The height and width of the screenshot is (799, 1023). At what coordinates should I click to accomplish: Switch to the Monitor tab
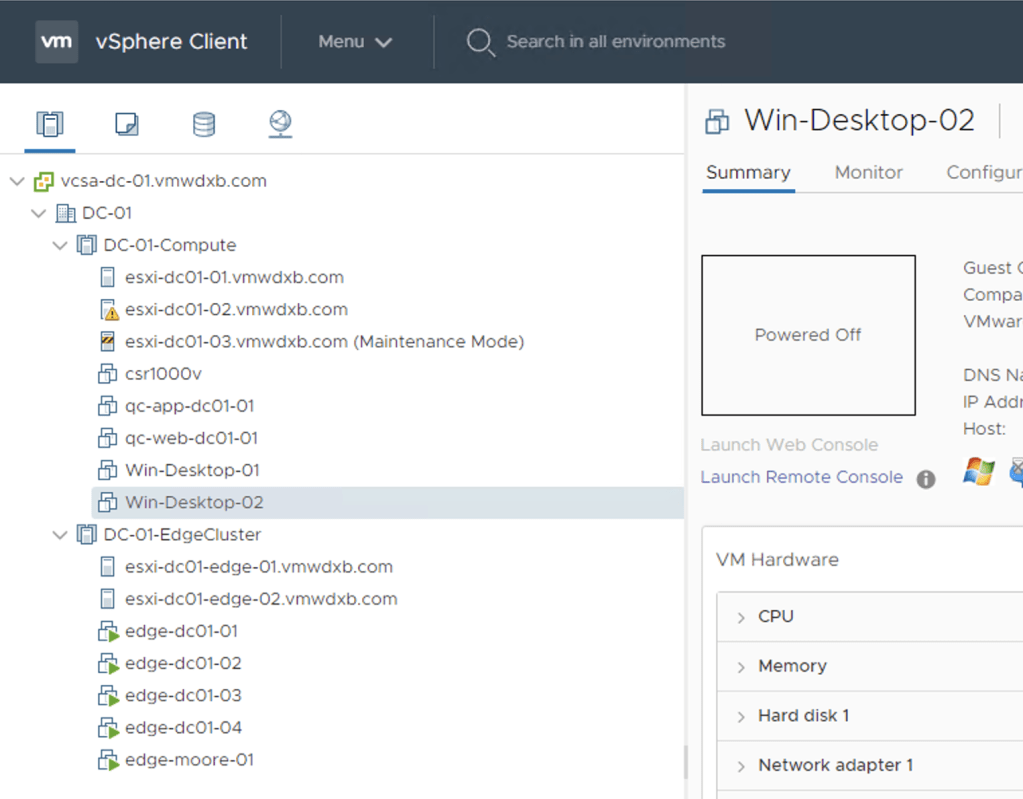(868, 173)
